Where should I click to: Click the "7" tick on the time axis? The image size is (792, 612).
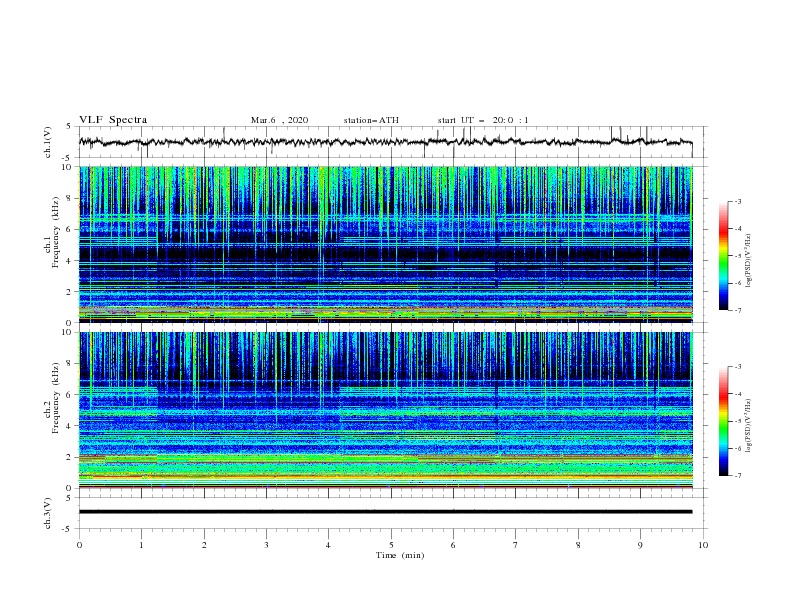click(x=516, y=545)
